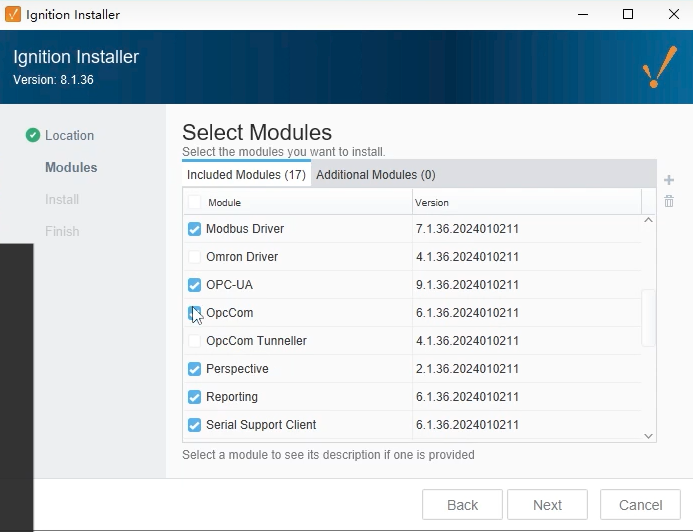Screen dimensions: 693x532
Task: Enable the Omron Driver module checkbox
Action: [194, 257]
